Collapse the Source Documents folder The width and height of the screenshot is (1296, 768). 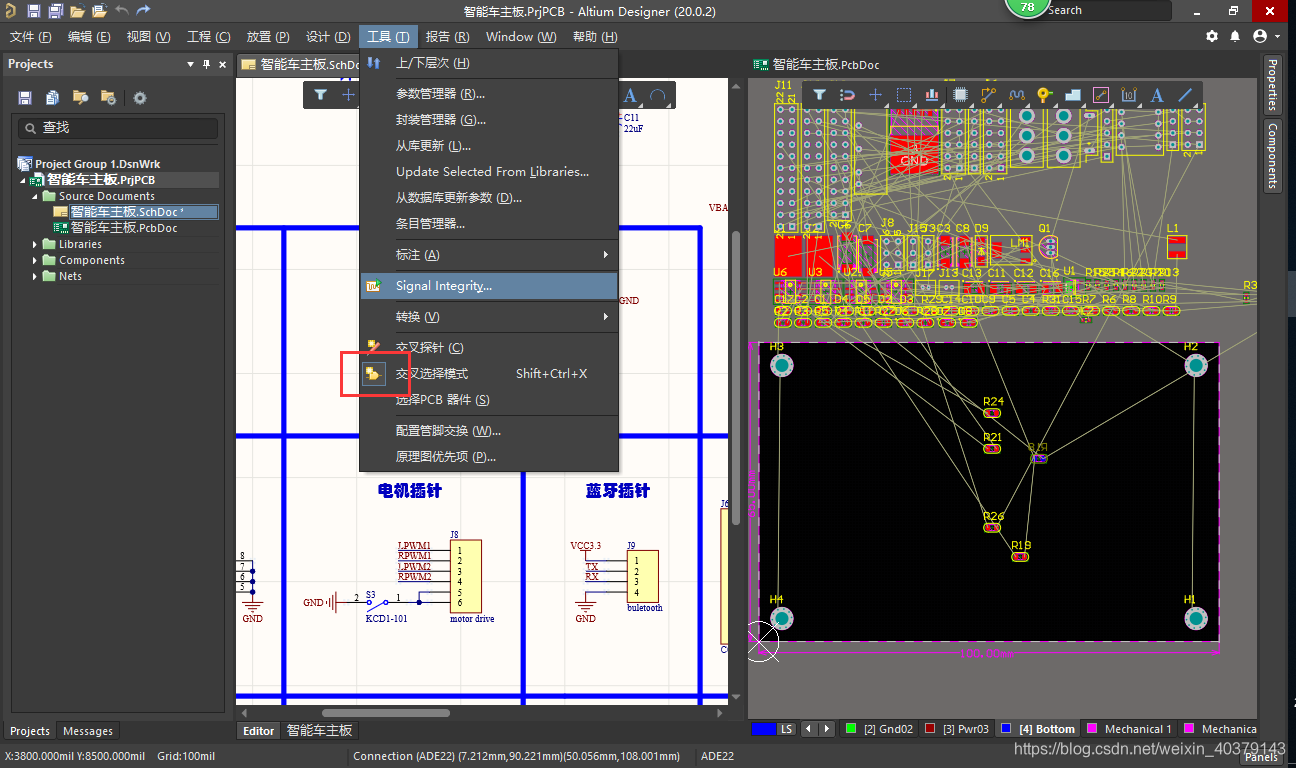tap(35, 196)
